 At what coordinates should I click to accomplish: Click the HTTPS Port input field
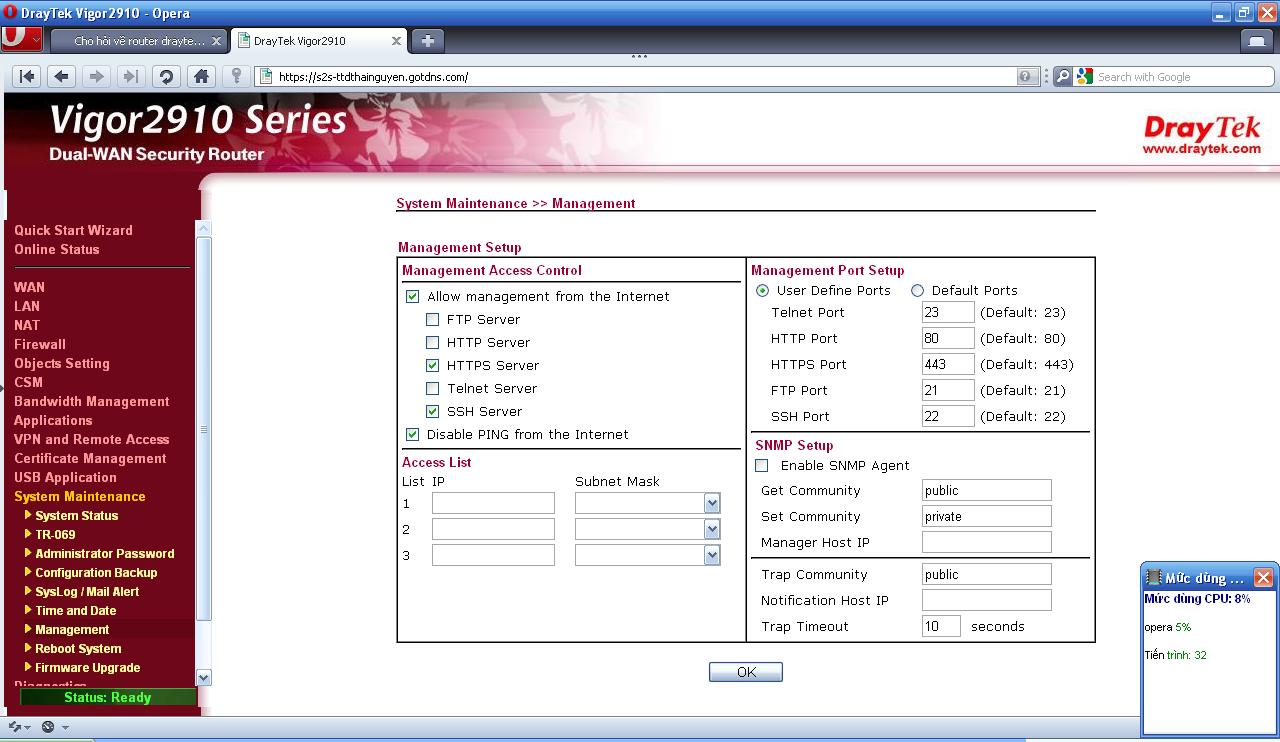947,365
